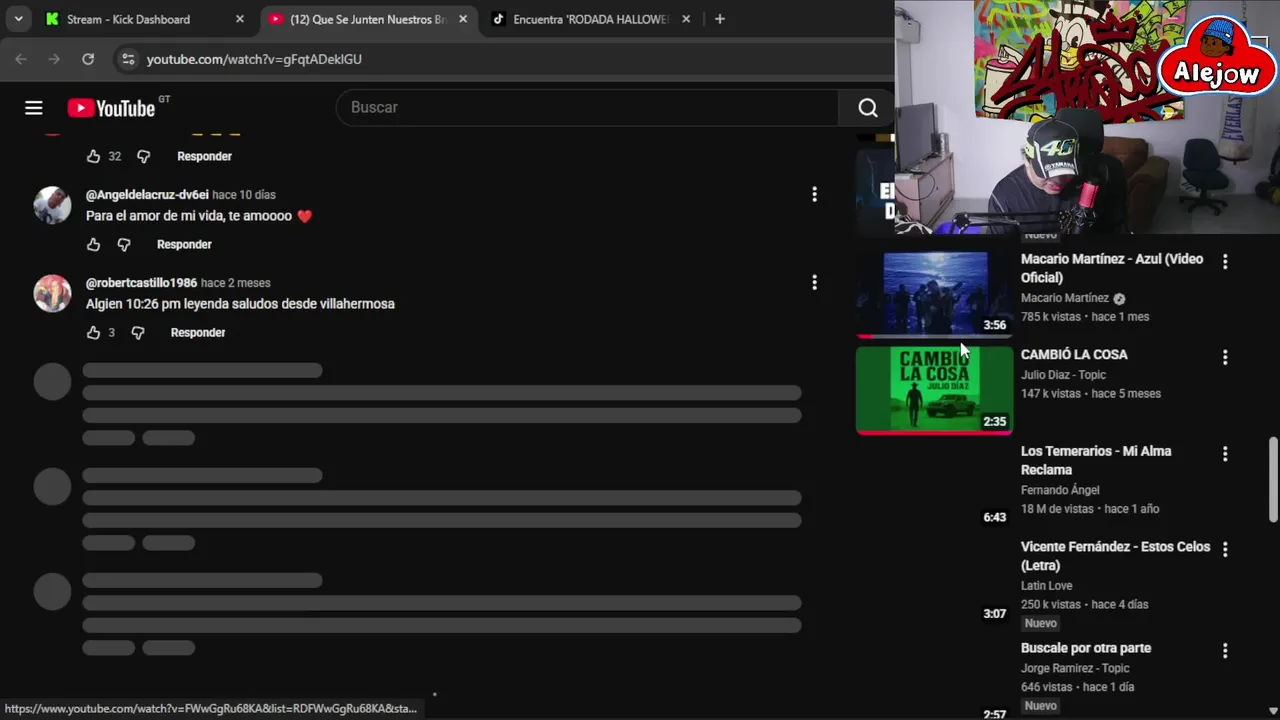The image size is (1280, 720).
Task: Close the TikTok browser tab
Action: coord(687,19)
